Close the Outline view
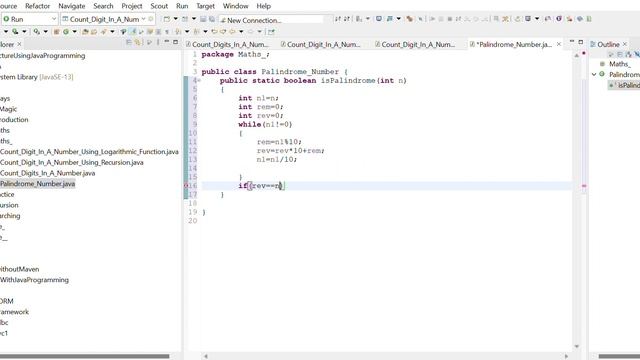640x360 pixels. pos(624,44)
